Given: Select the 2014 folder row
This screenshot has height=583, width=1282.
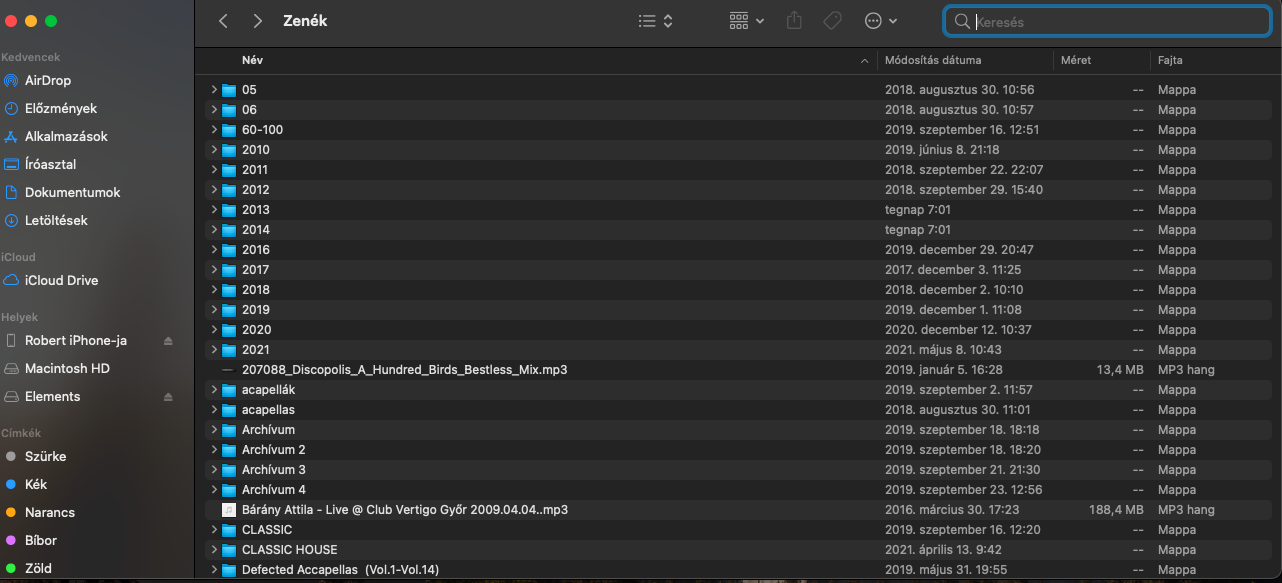Looking at the screenshot, I should 738,230.
